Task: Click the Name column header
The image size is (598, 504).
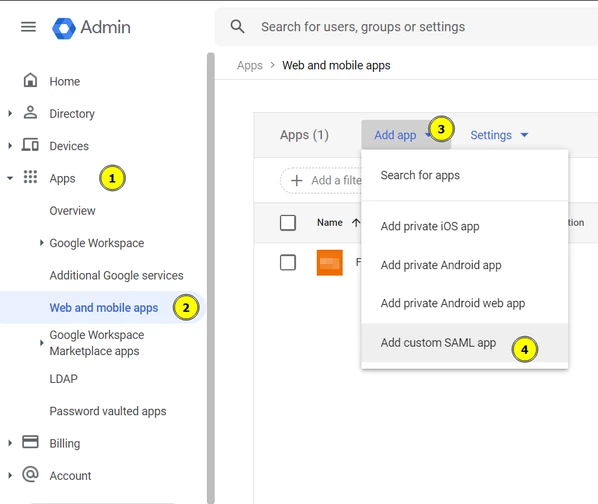Action: pos(330,222)
